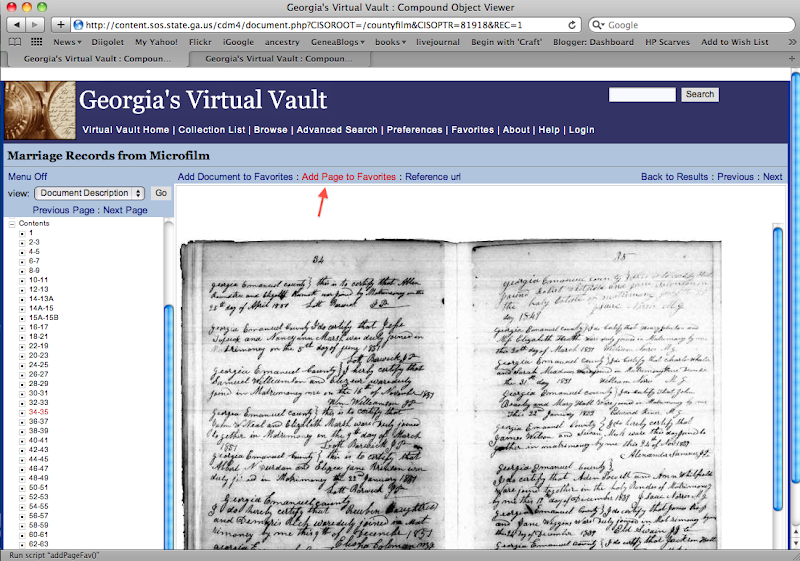Screen dimensions: 800x561
Task: Click the Georgia's Virtual Vault logo image
Action: [x=40, y=110]
